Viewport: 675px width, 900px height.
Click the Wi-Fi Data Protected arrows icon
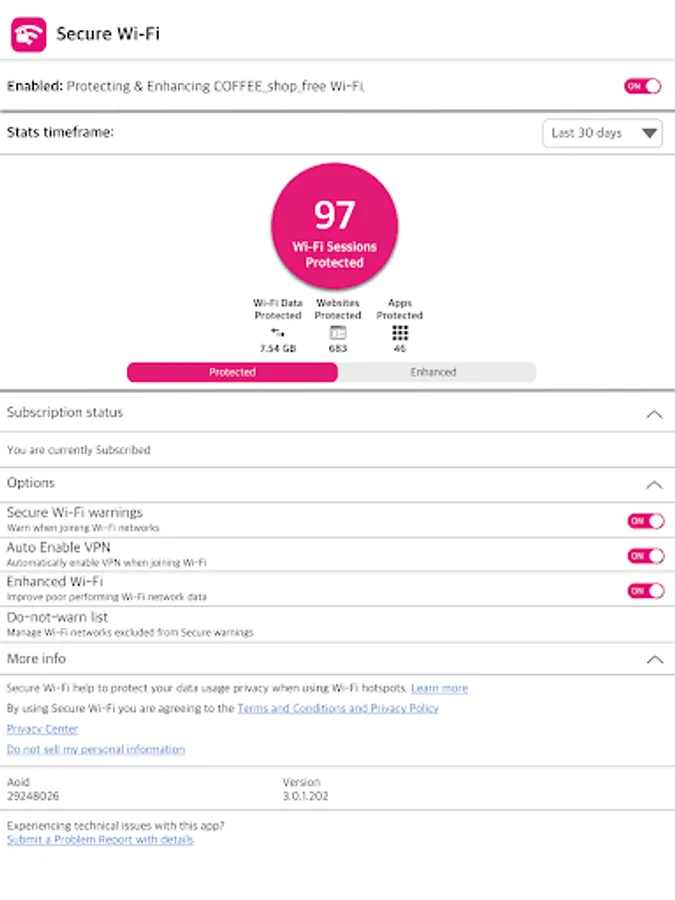(x=278, y=332)
